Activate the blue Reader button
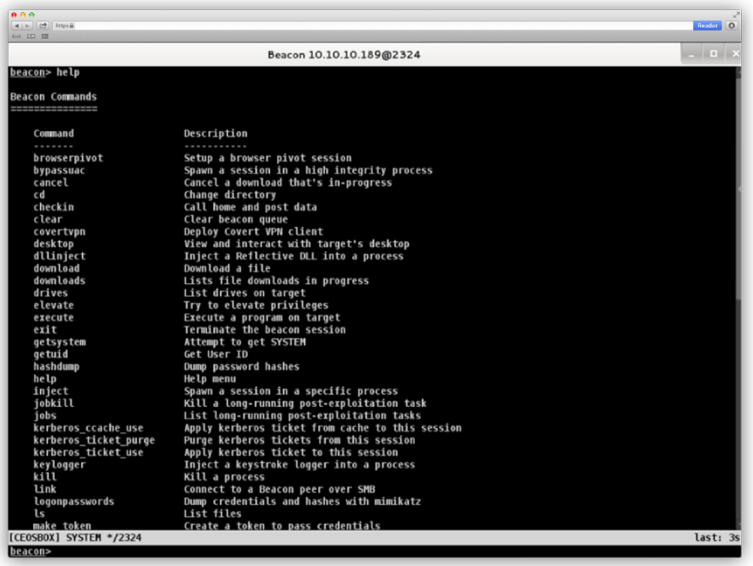Image resolution: width=753 pixels, height=566 pixels. tap(707, 25)
